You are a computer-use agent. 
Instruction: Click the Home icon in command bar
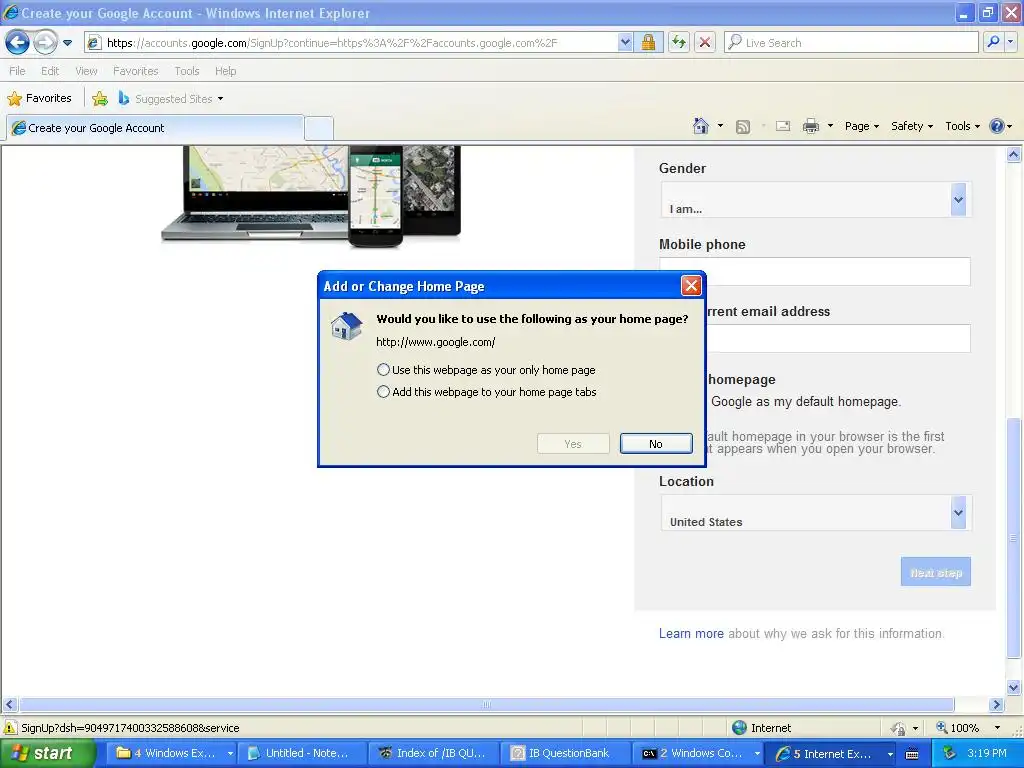(x=701, y=126)
